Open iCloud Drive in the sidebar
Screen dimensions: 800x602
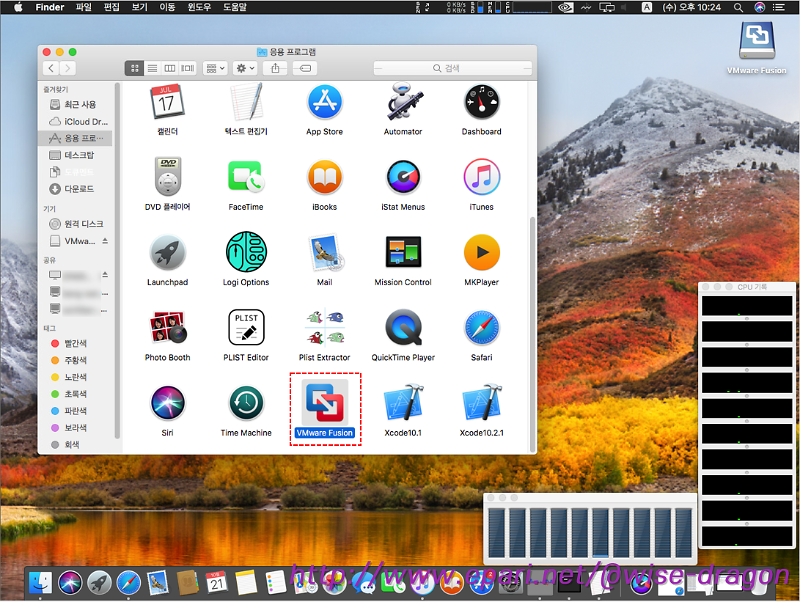(76, 121)
